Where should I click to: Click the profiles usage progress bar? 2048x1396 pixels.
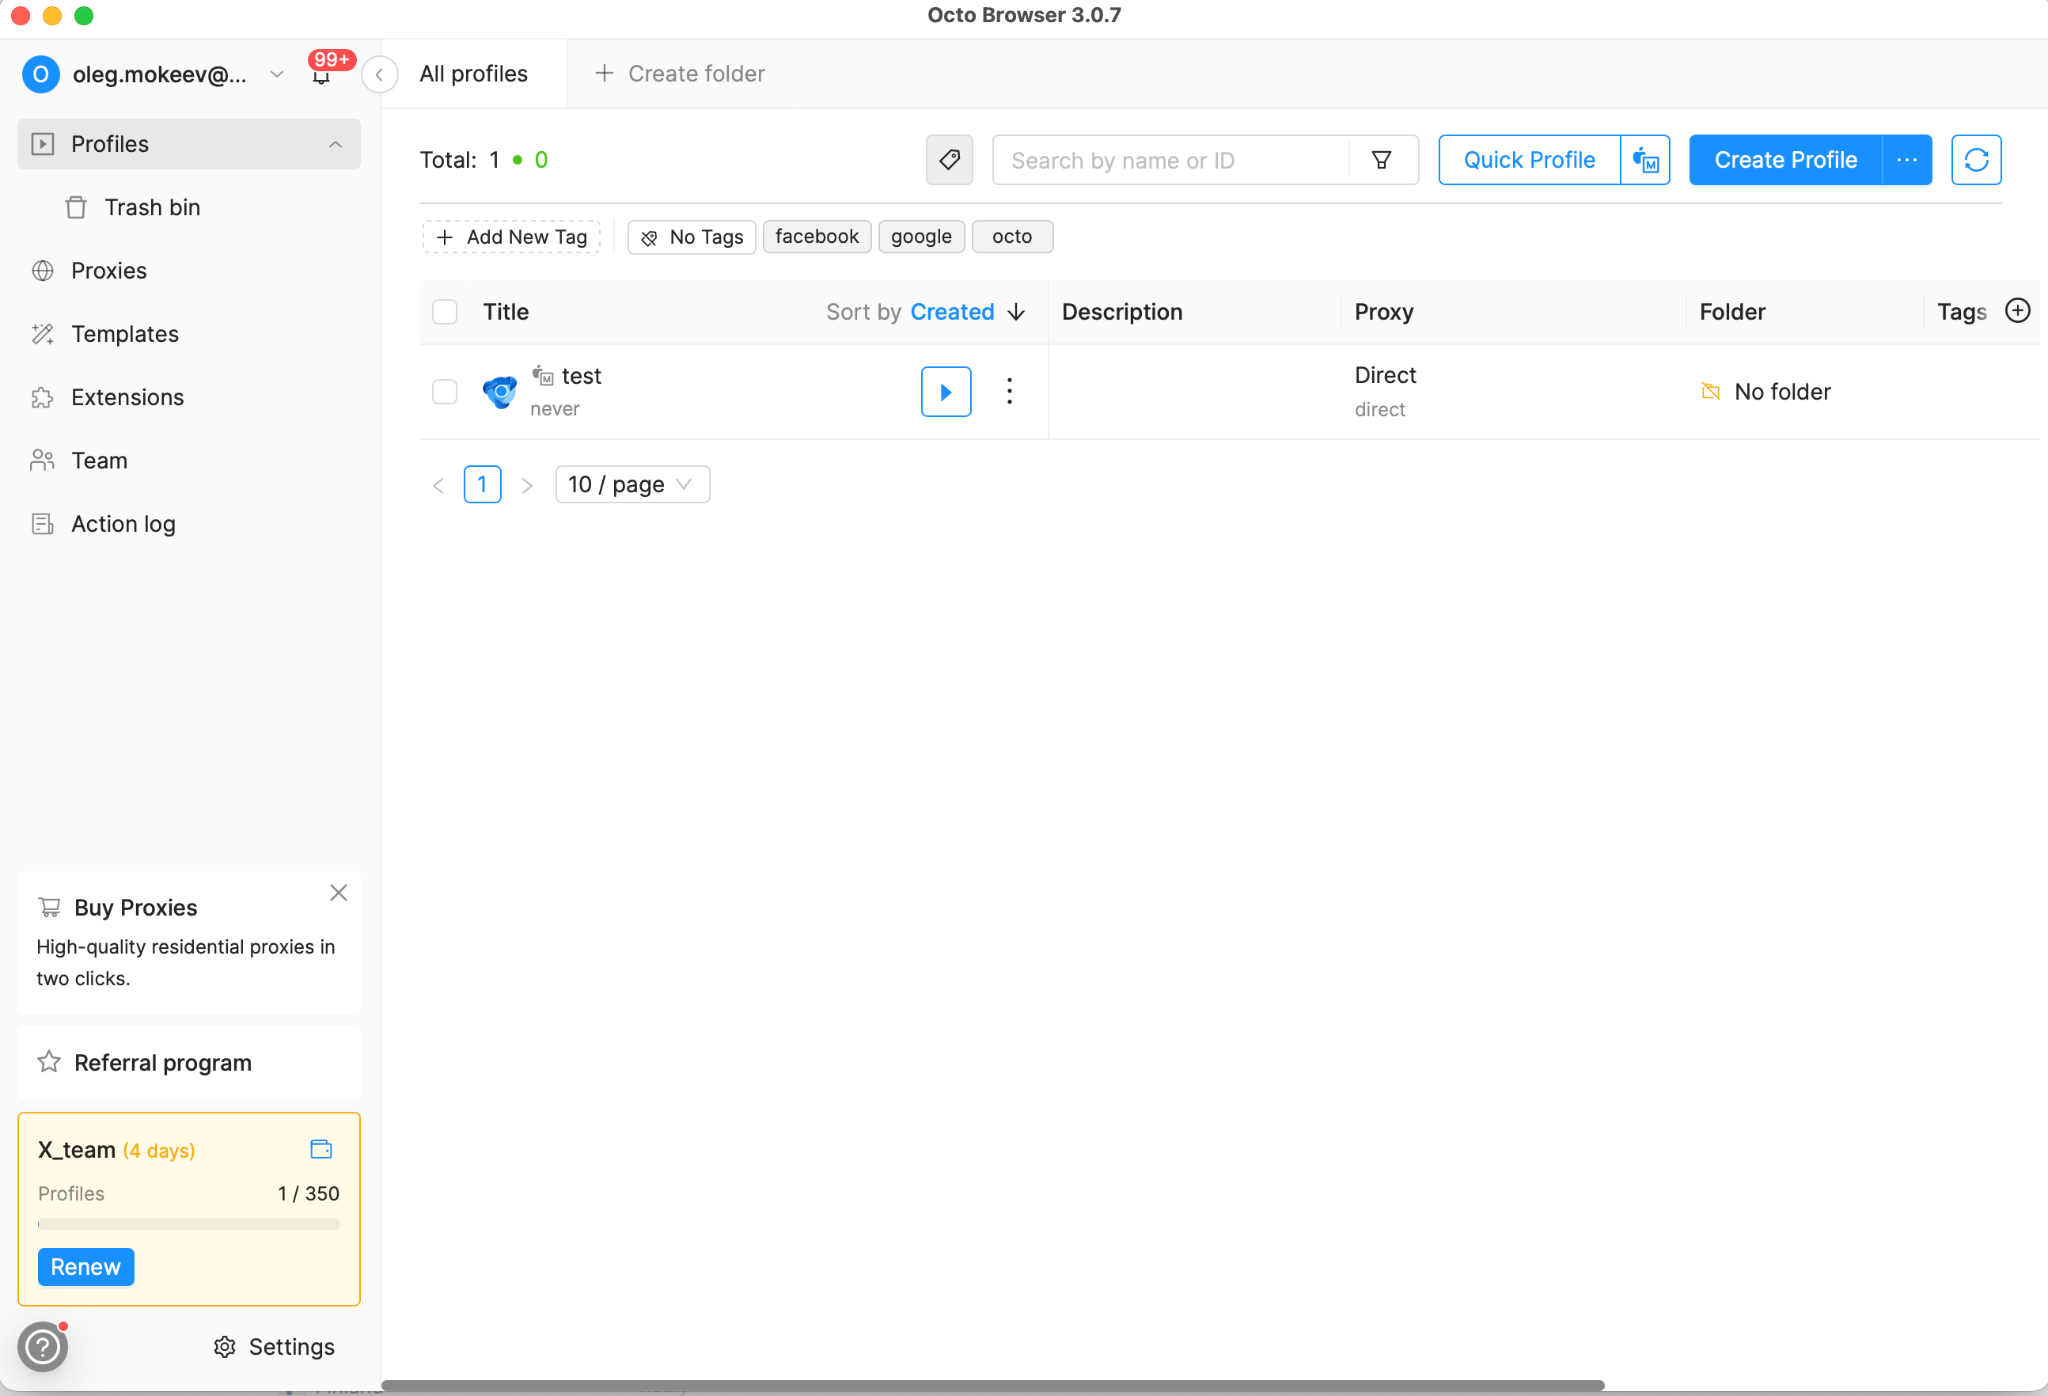click(189, 1224)
